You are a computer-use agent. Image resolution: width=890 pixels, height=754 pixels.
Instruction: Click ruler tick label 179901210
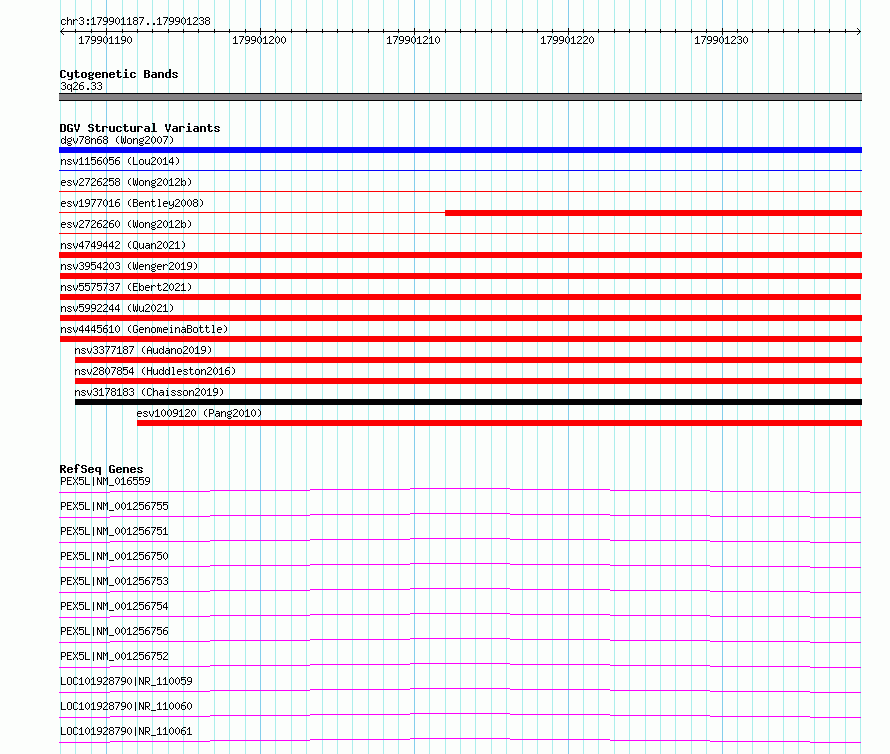[413, 40]
